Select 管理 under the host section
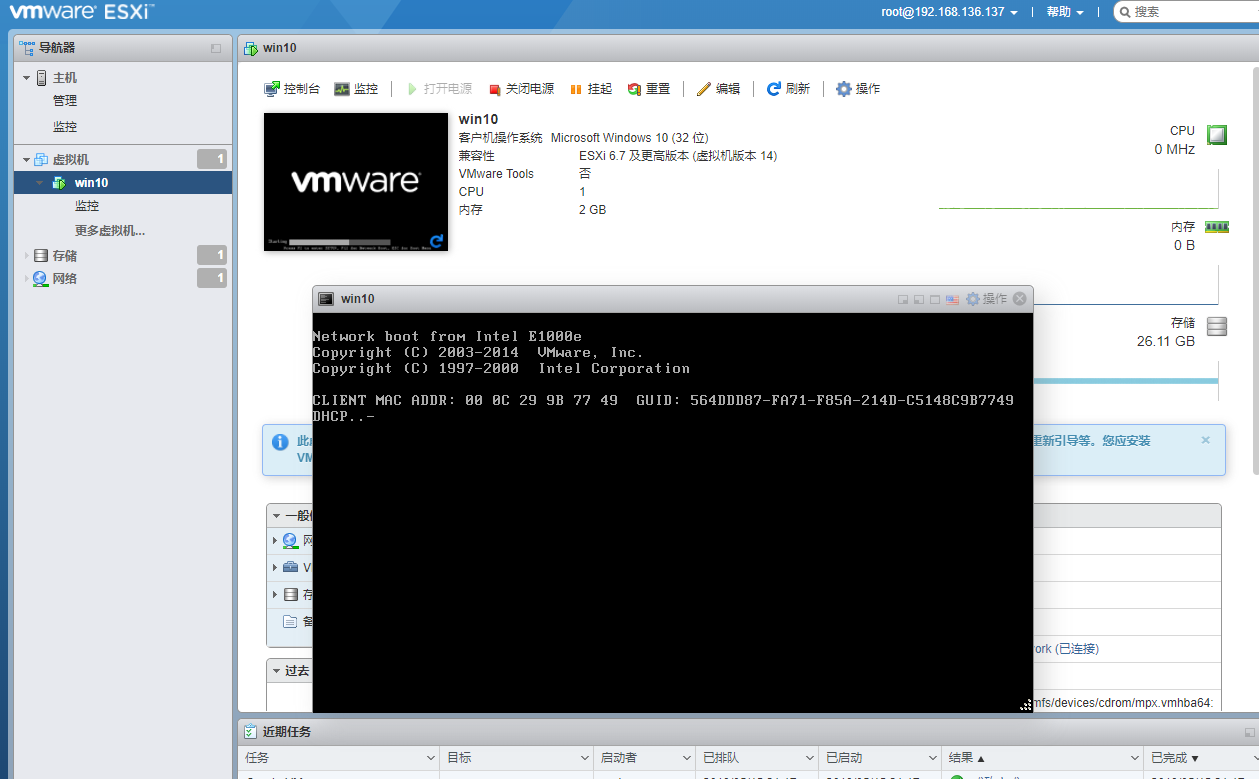 65,101
